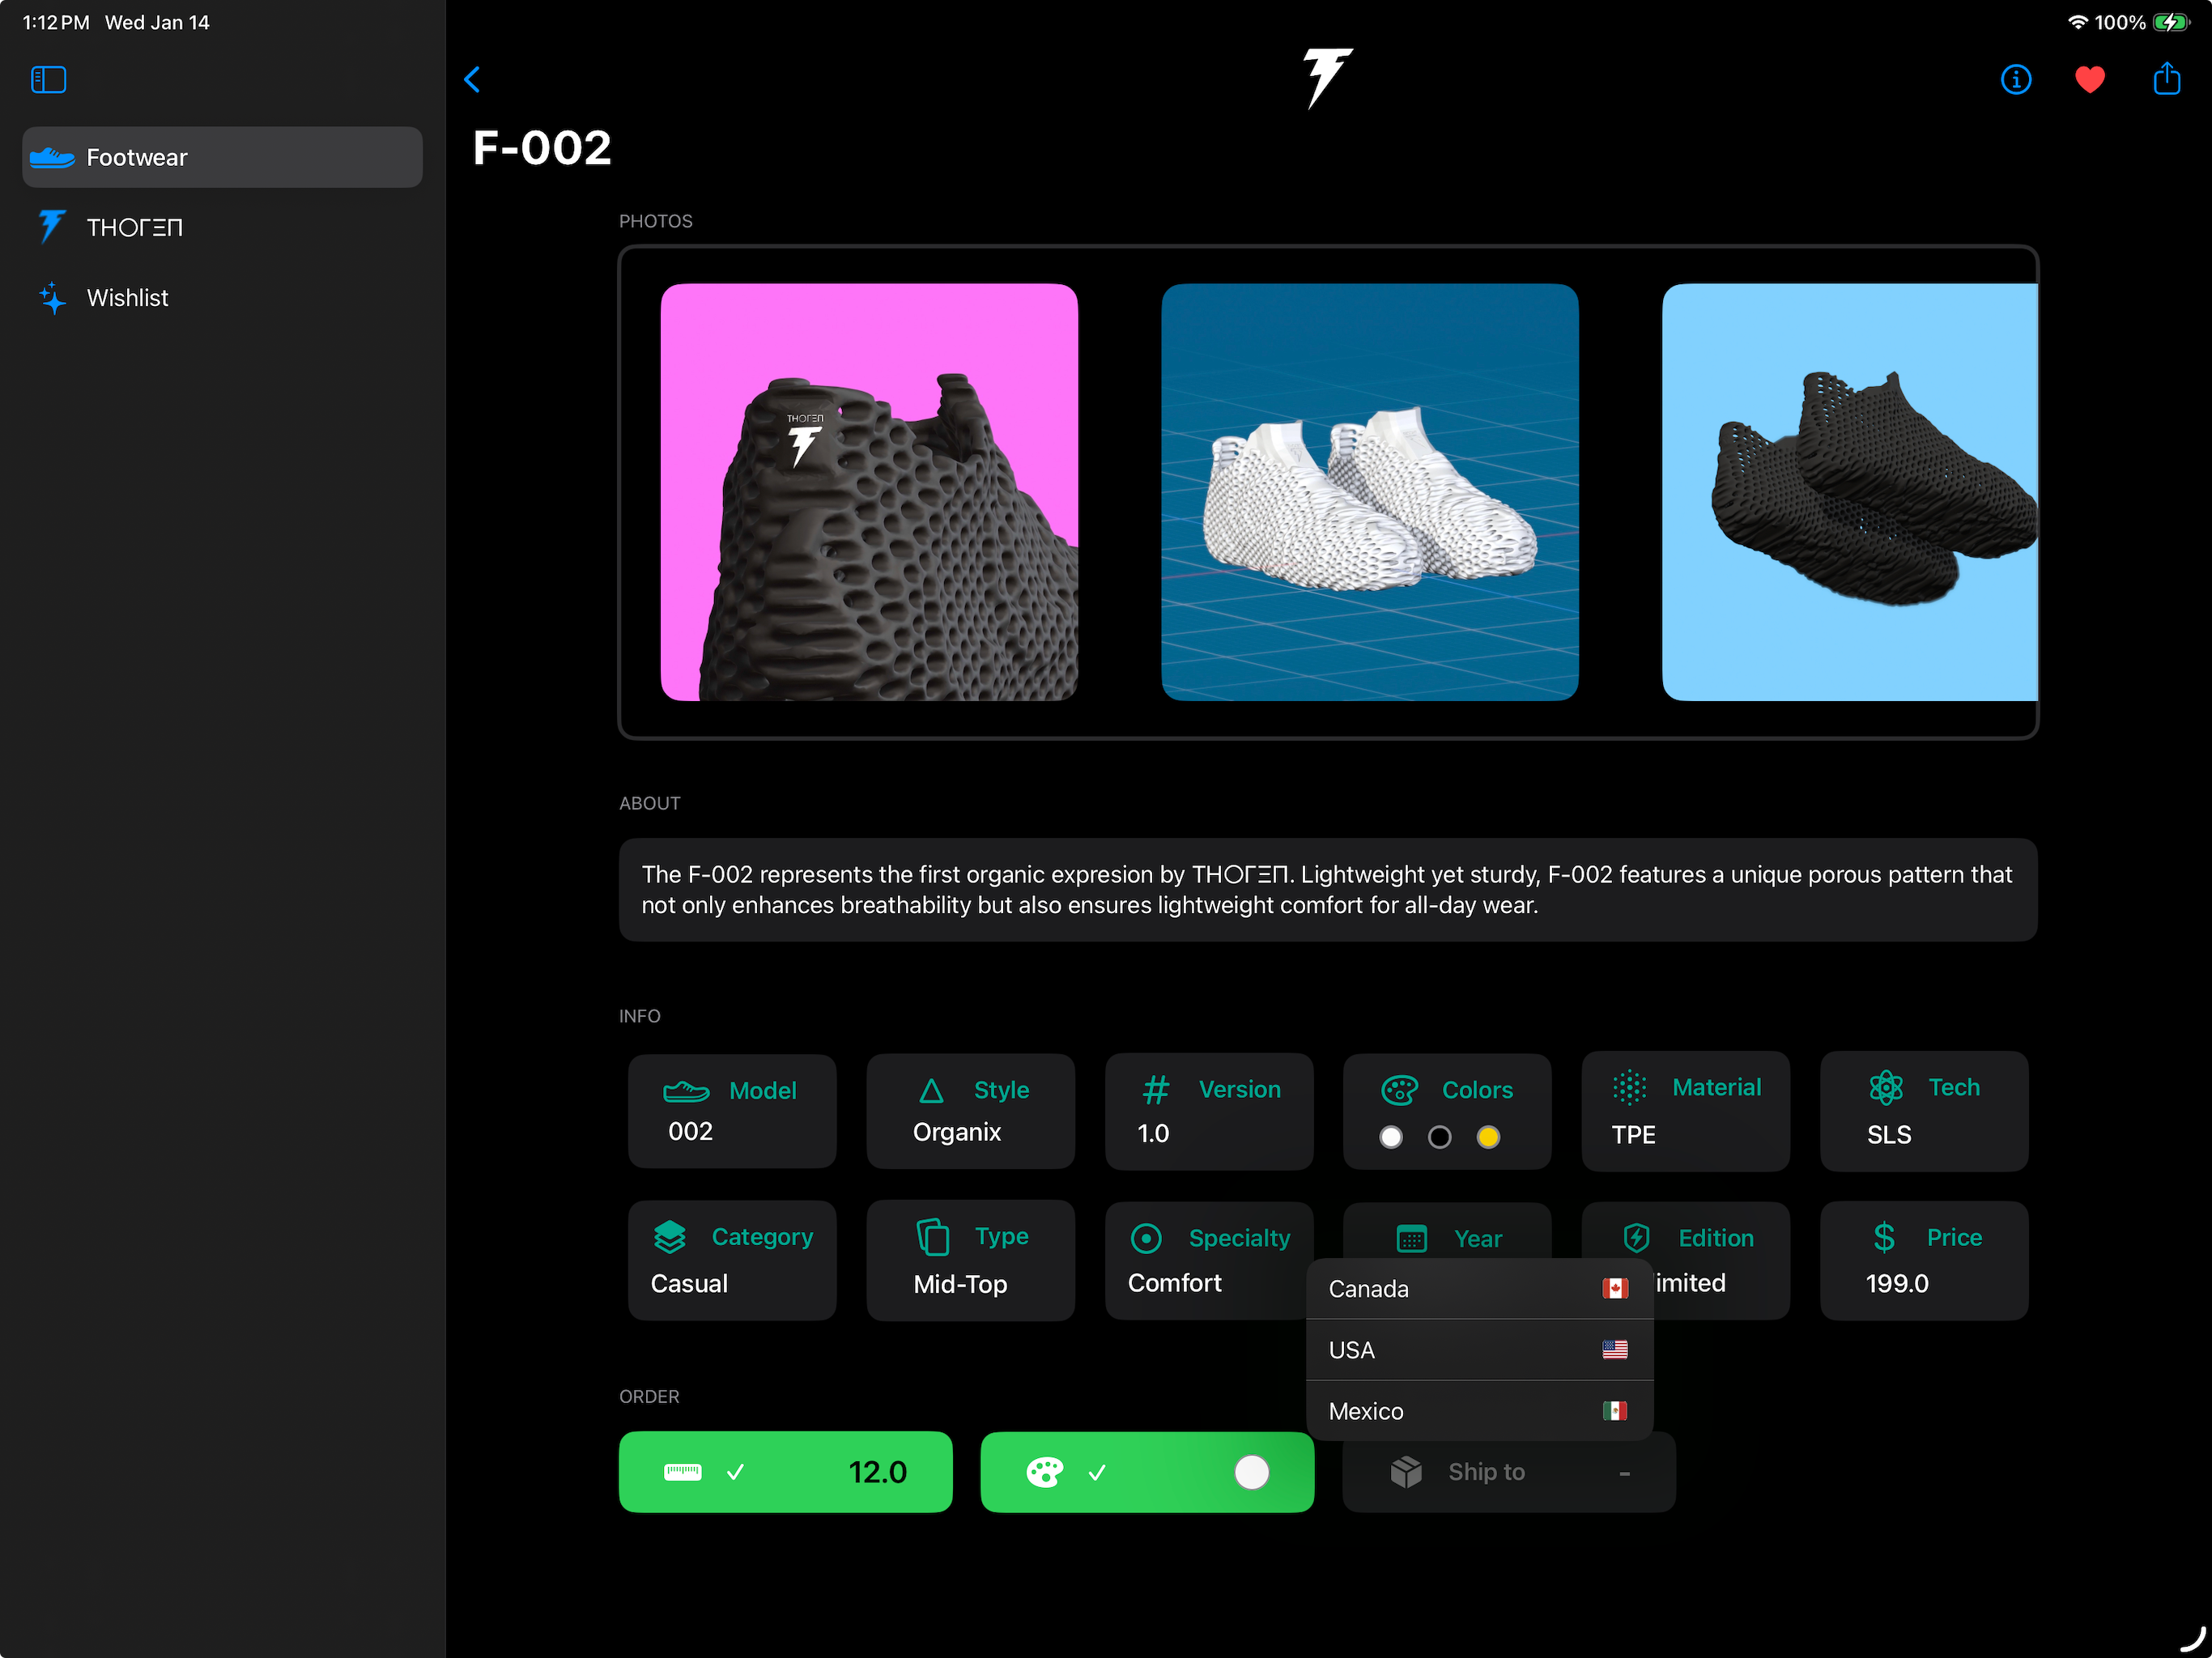Click the Organix style value
Viewport: 2212px width, 1658px height.
coord(957,1132)
